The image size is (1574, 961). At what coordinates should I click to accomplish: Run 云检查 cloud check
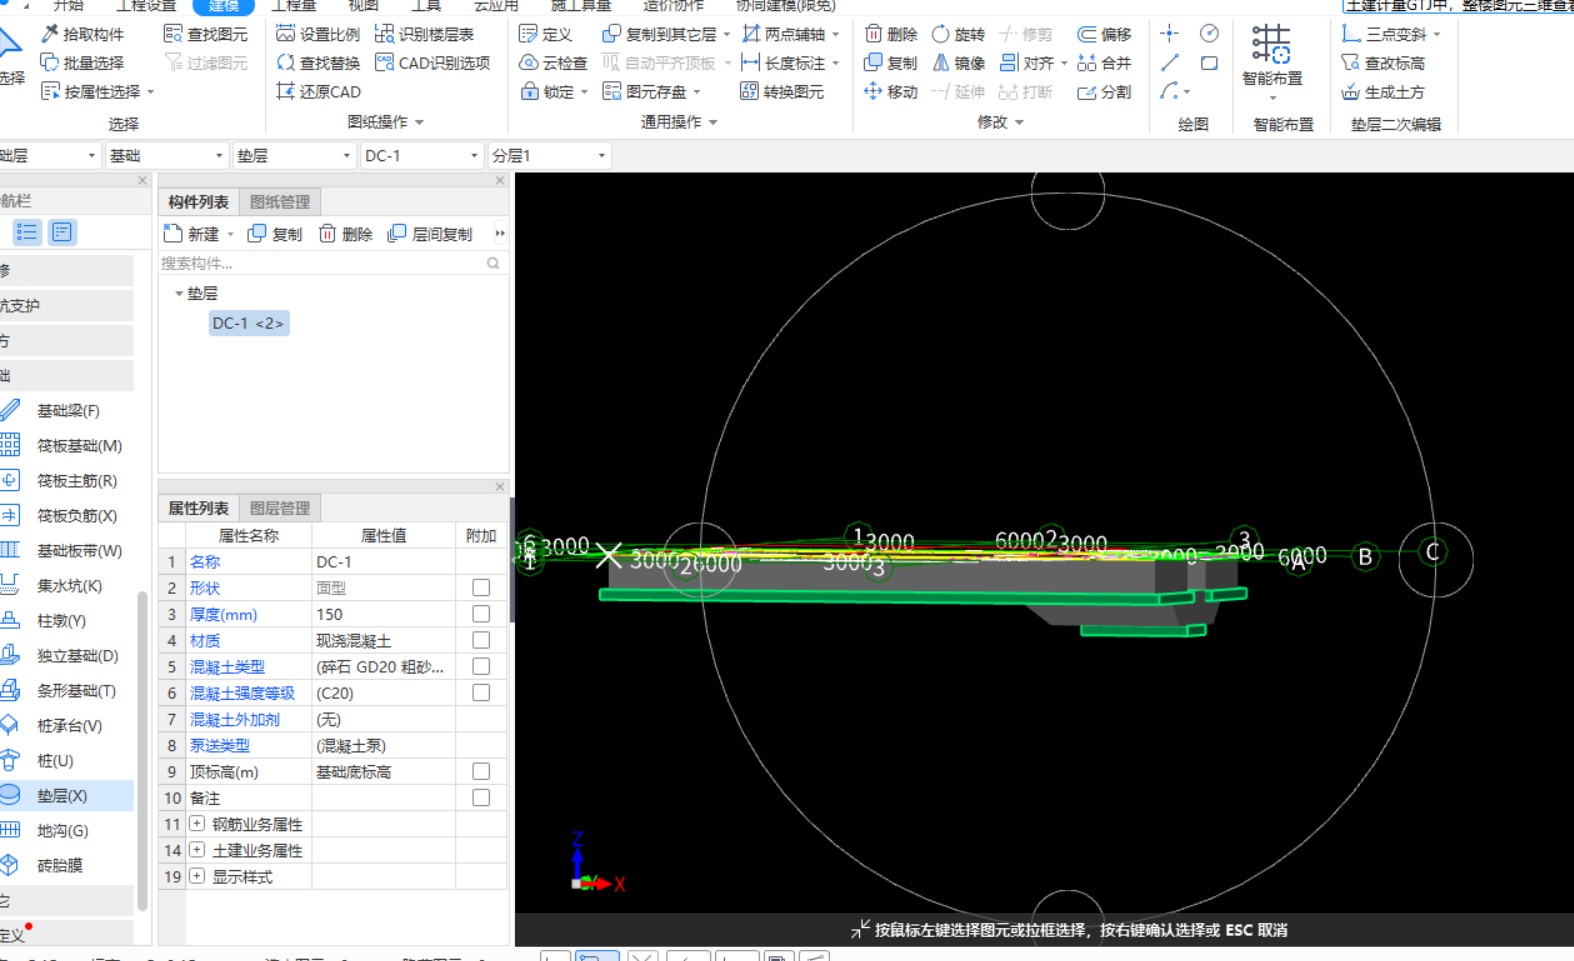553,63
